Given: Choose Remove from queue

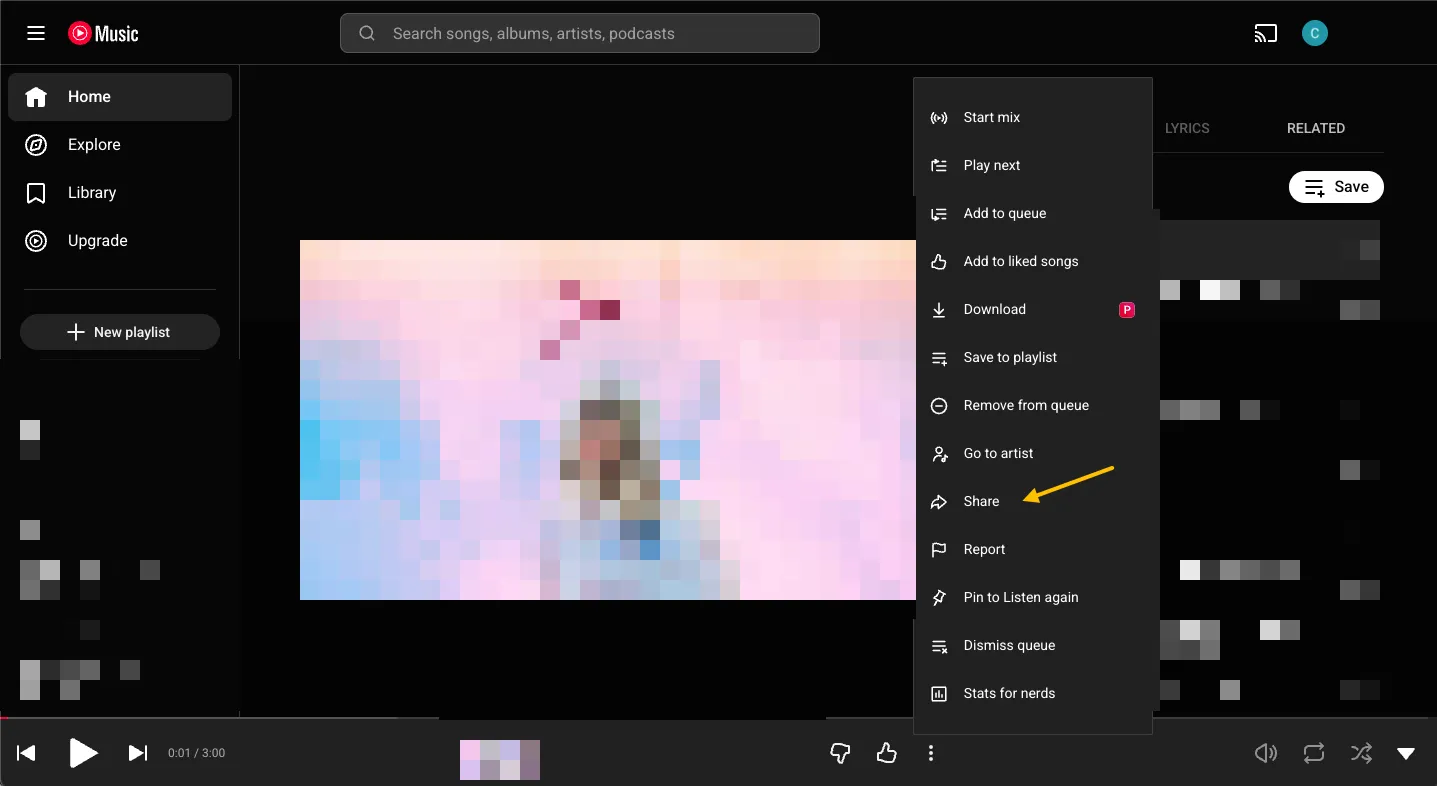Looking at the screenshot, I should (1033, 405).
